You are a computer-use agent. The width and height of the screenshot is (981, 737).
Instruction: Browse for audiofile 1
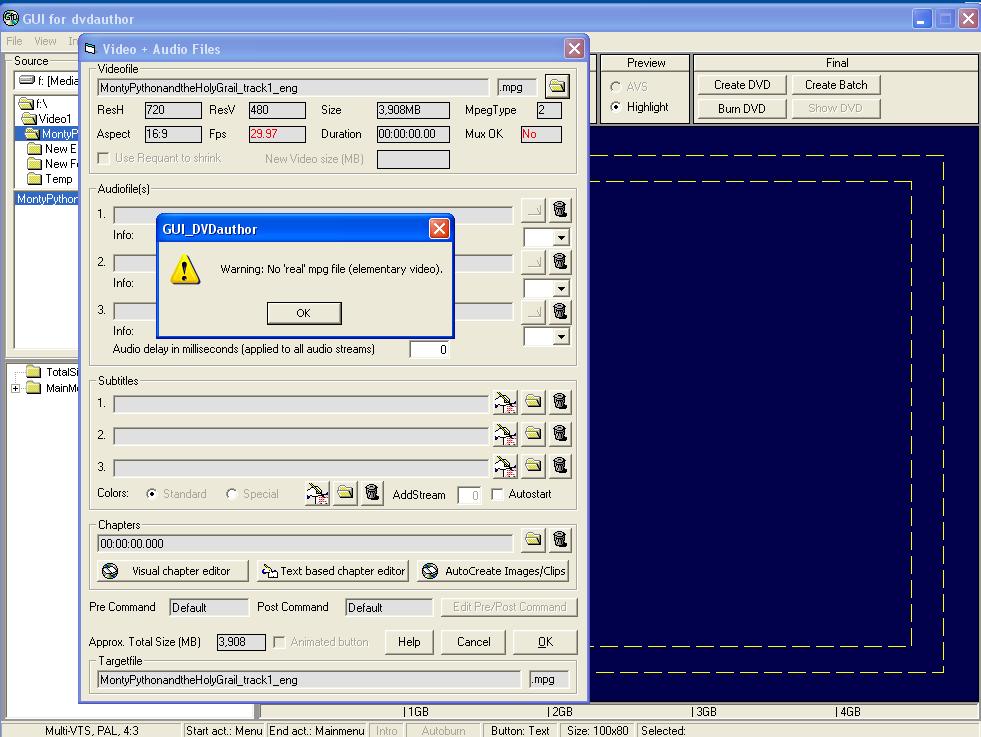(x=533, y=210)
